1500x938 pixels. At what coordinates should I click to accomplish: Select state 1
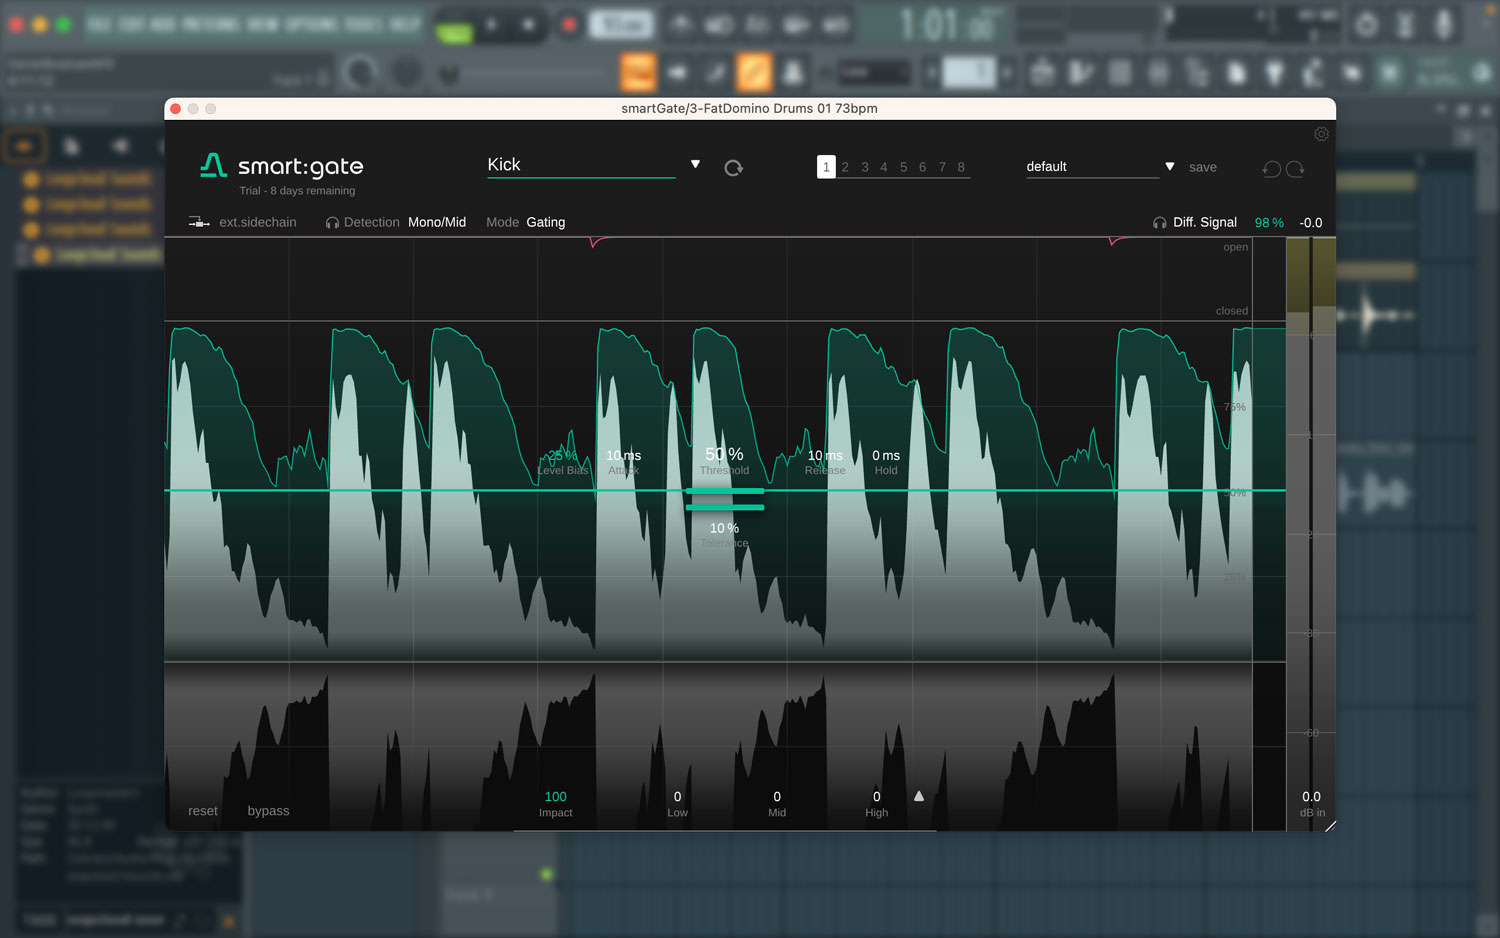(826, 167)
